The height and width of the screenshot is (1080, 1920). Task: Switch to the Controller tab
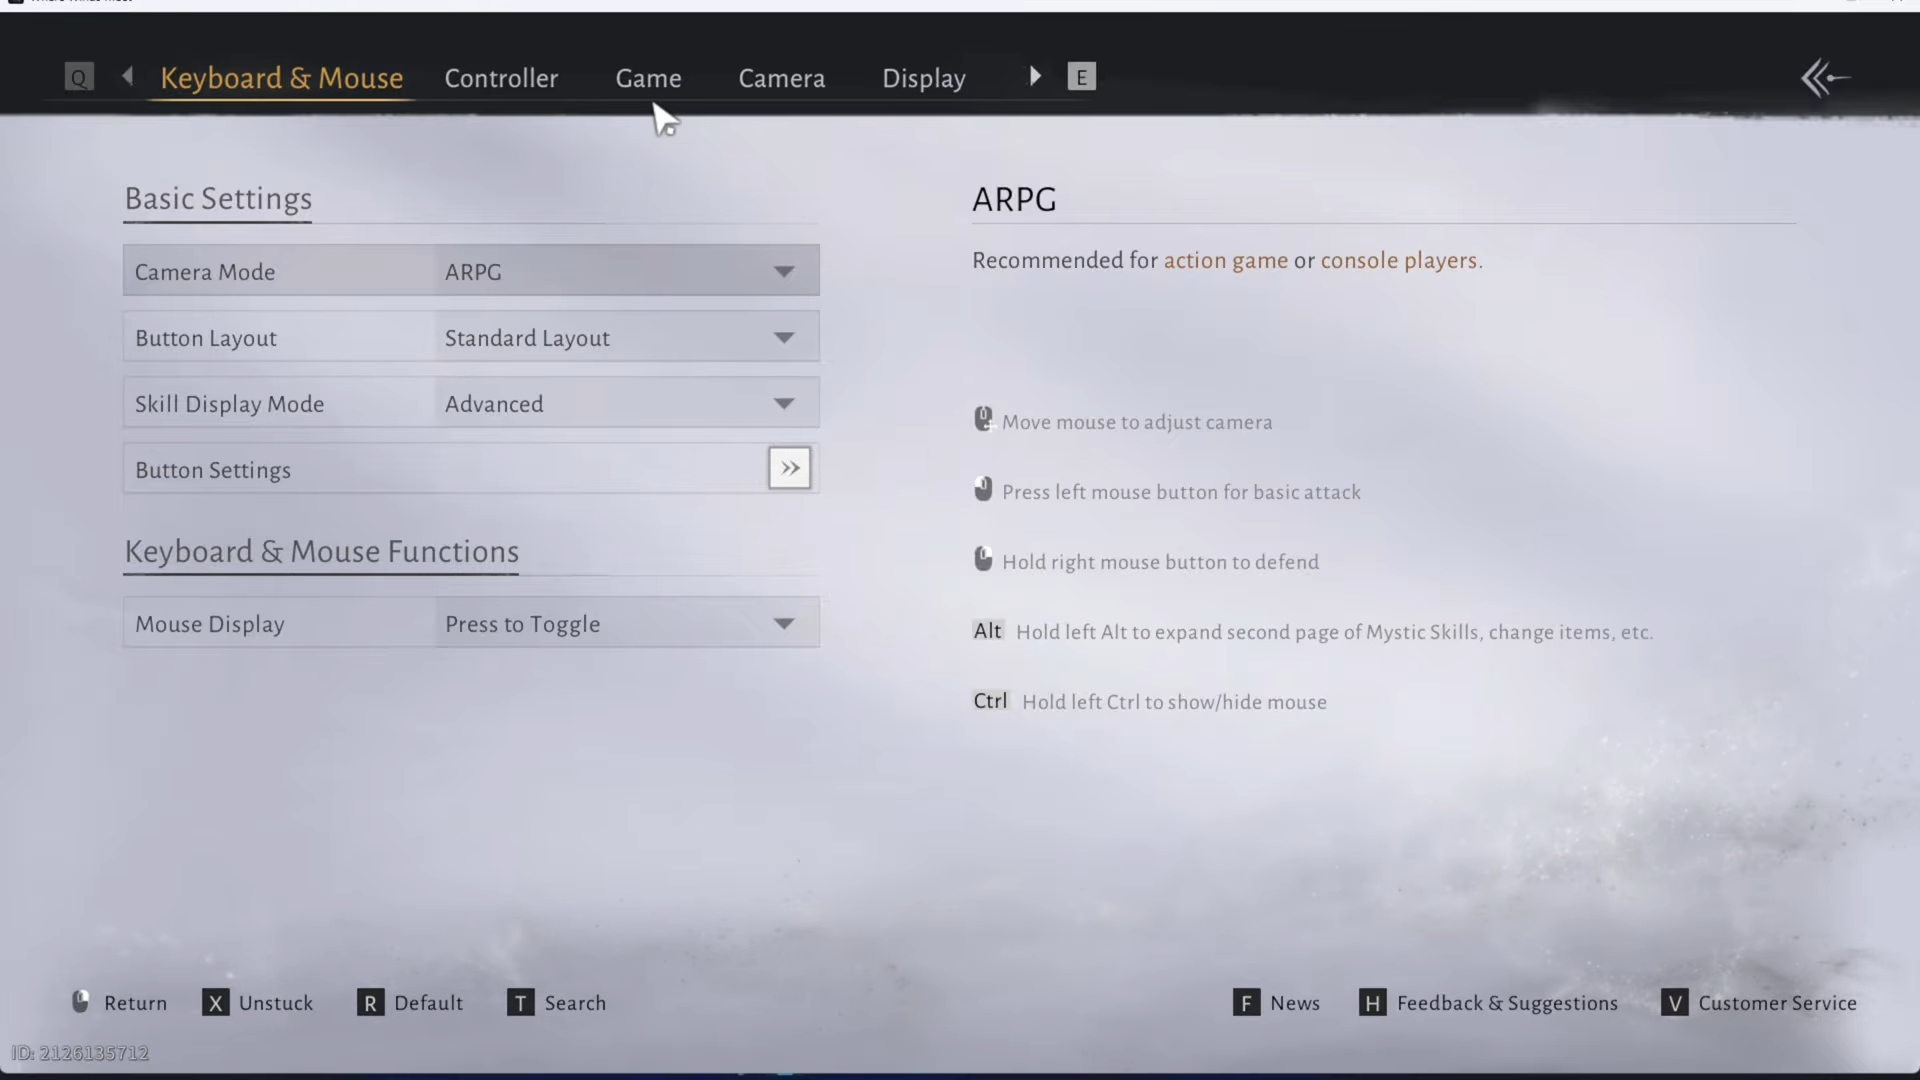501,78
